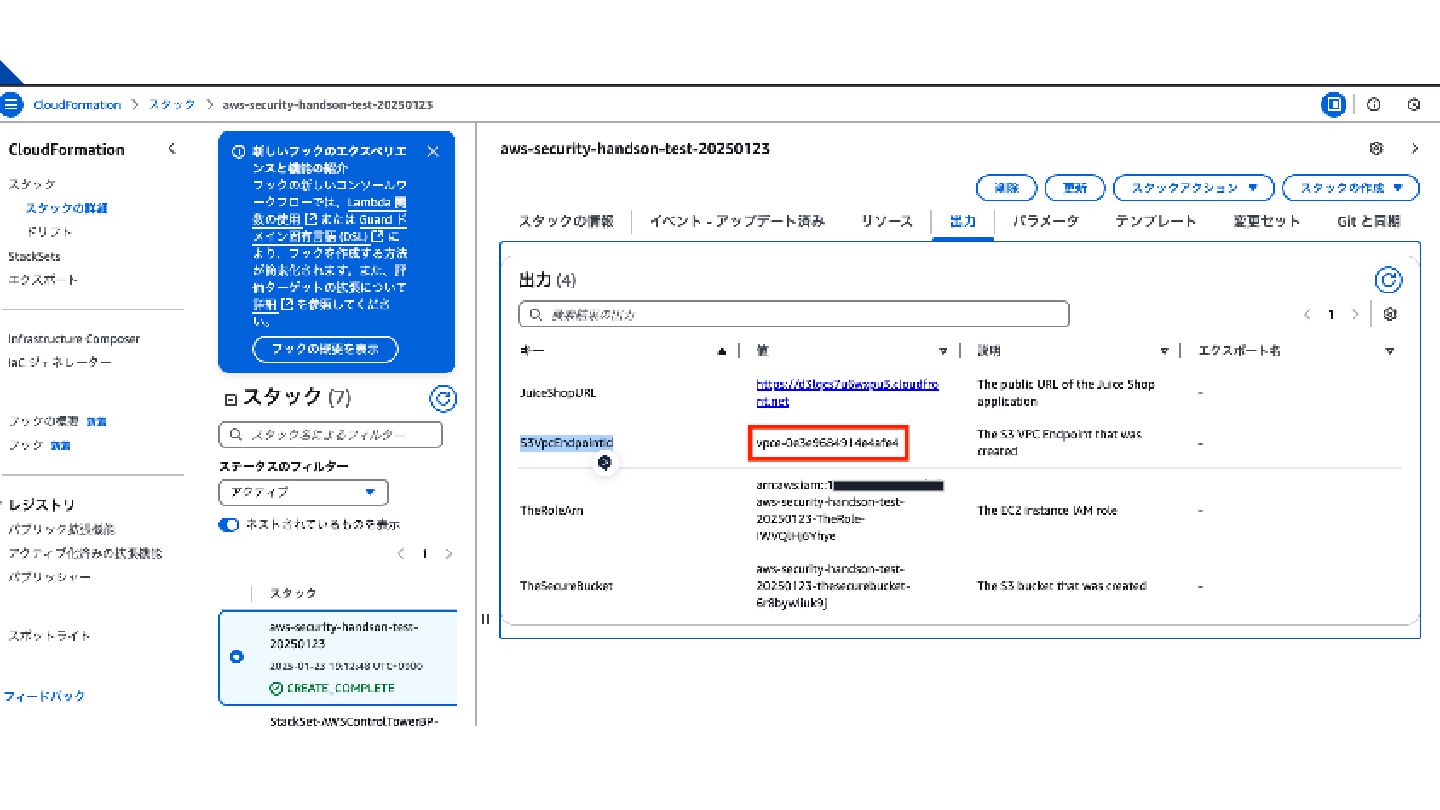Switch to the パラメータ tab
Viewport: 1440px width, 810px height.
click(1045, 221)
